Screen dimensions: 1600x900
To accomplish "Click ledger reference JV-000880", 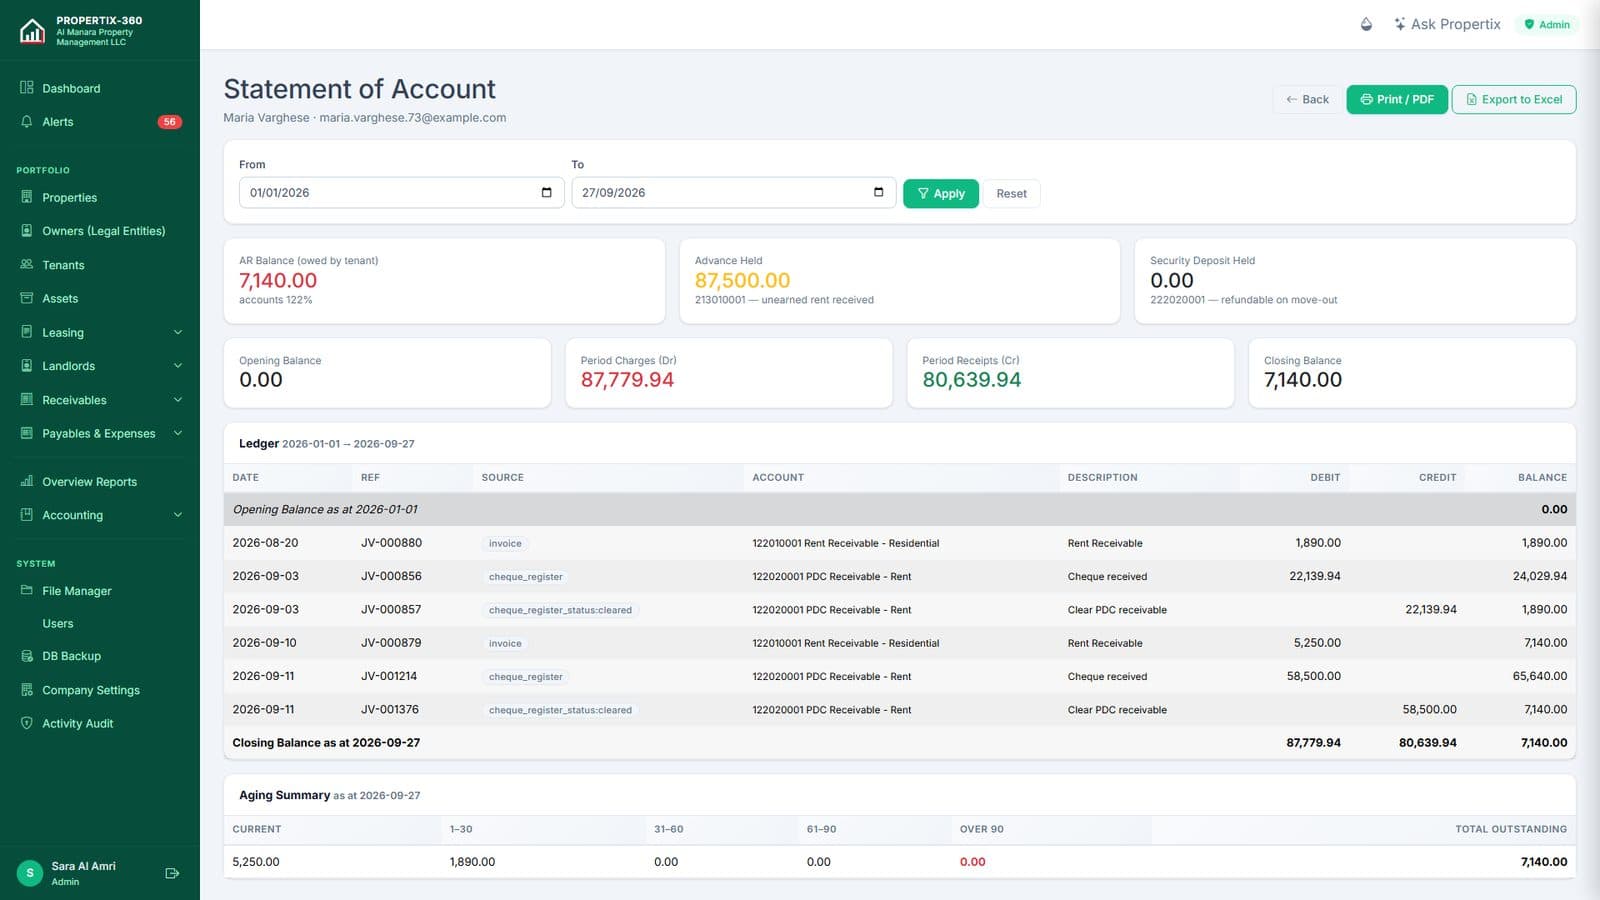I will [x=391, y=543].
